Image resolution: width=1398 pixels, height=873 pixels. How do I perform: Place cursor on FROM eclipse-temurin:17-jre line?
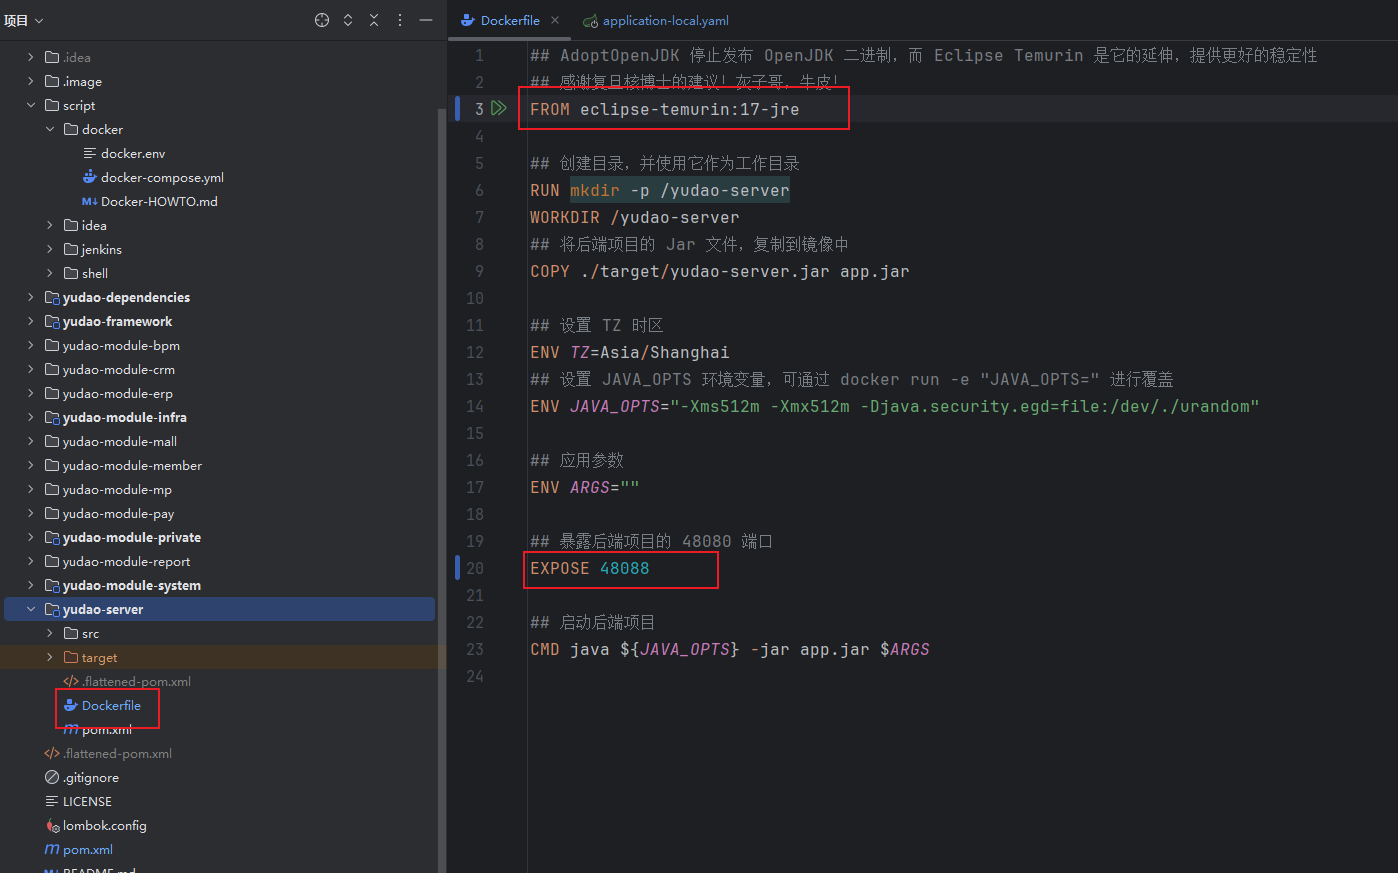point(665,109)
